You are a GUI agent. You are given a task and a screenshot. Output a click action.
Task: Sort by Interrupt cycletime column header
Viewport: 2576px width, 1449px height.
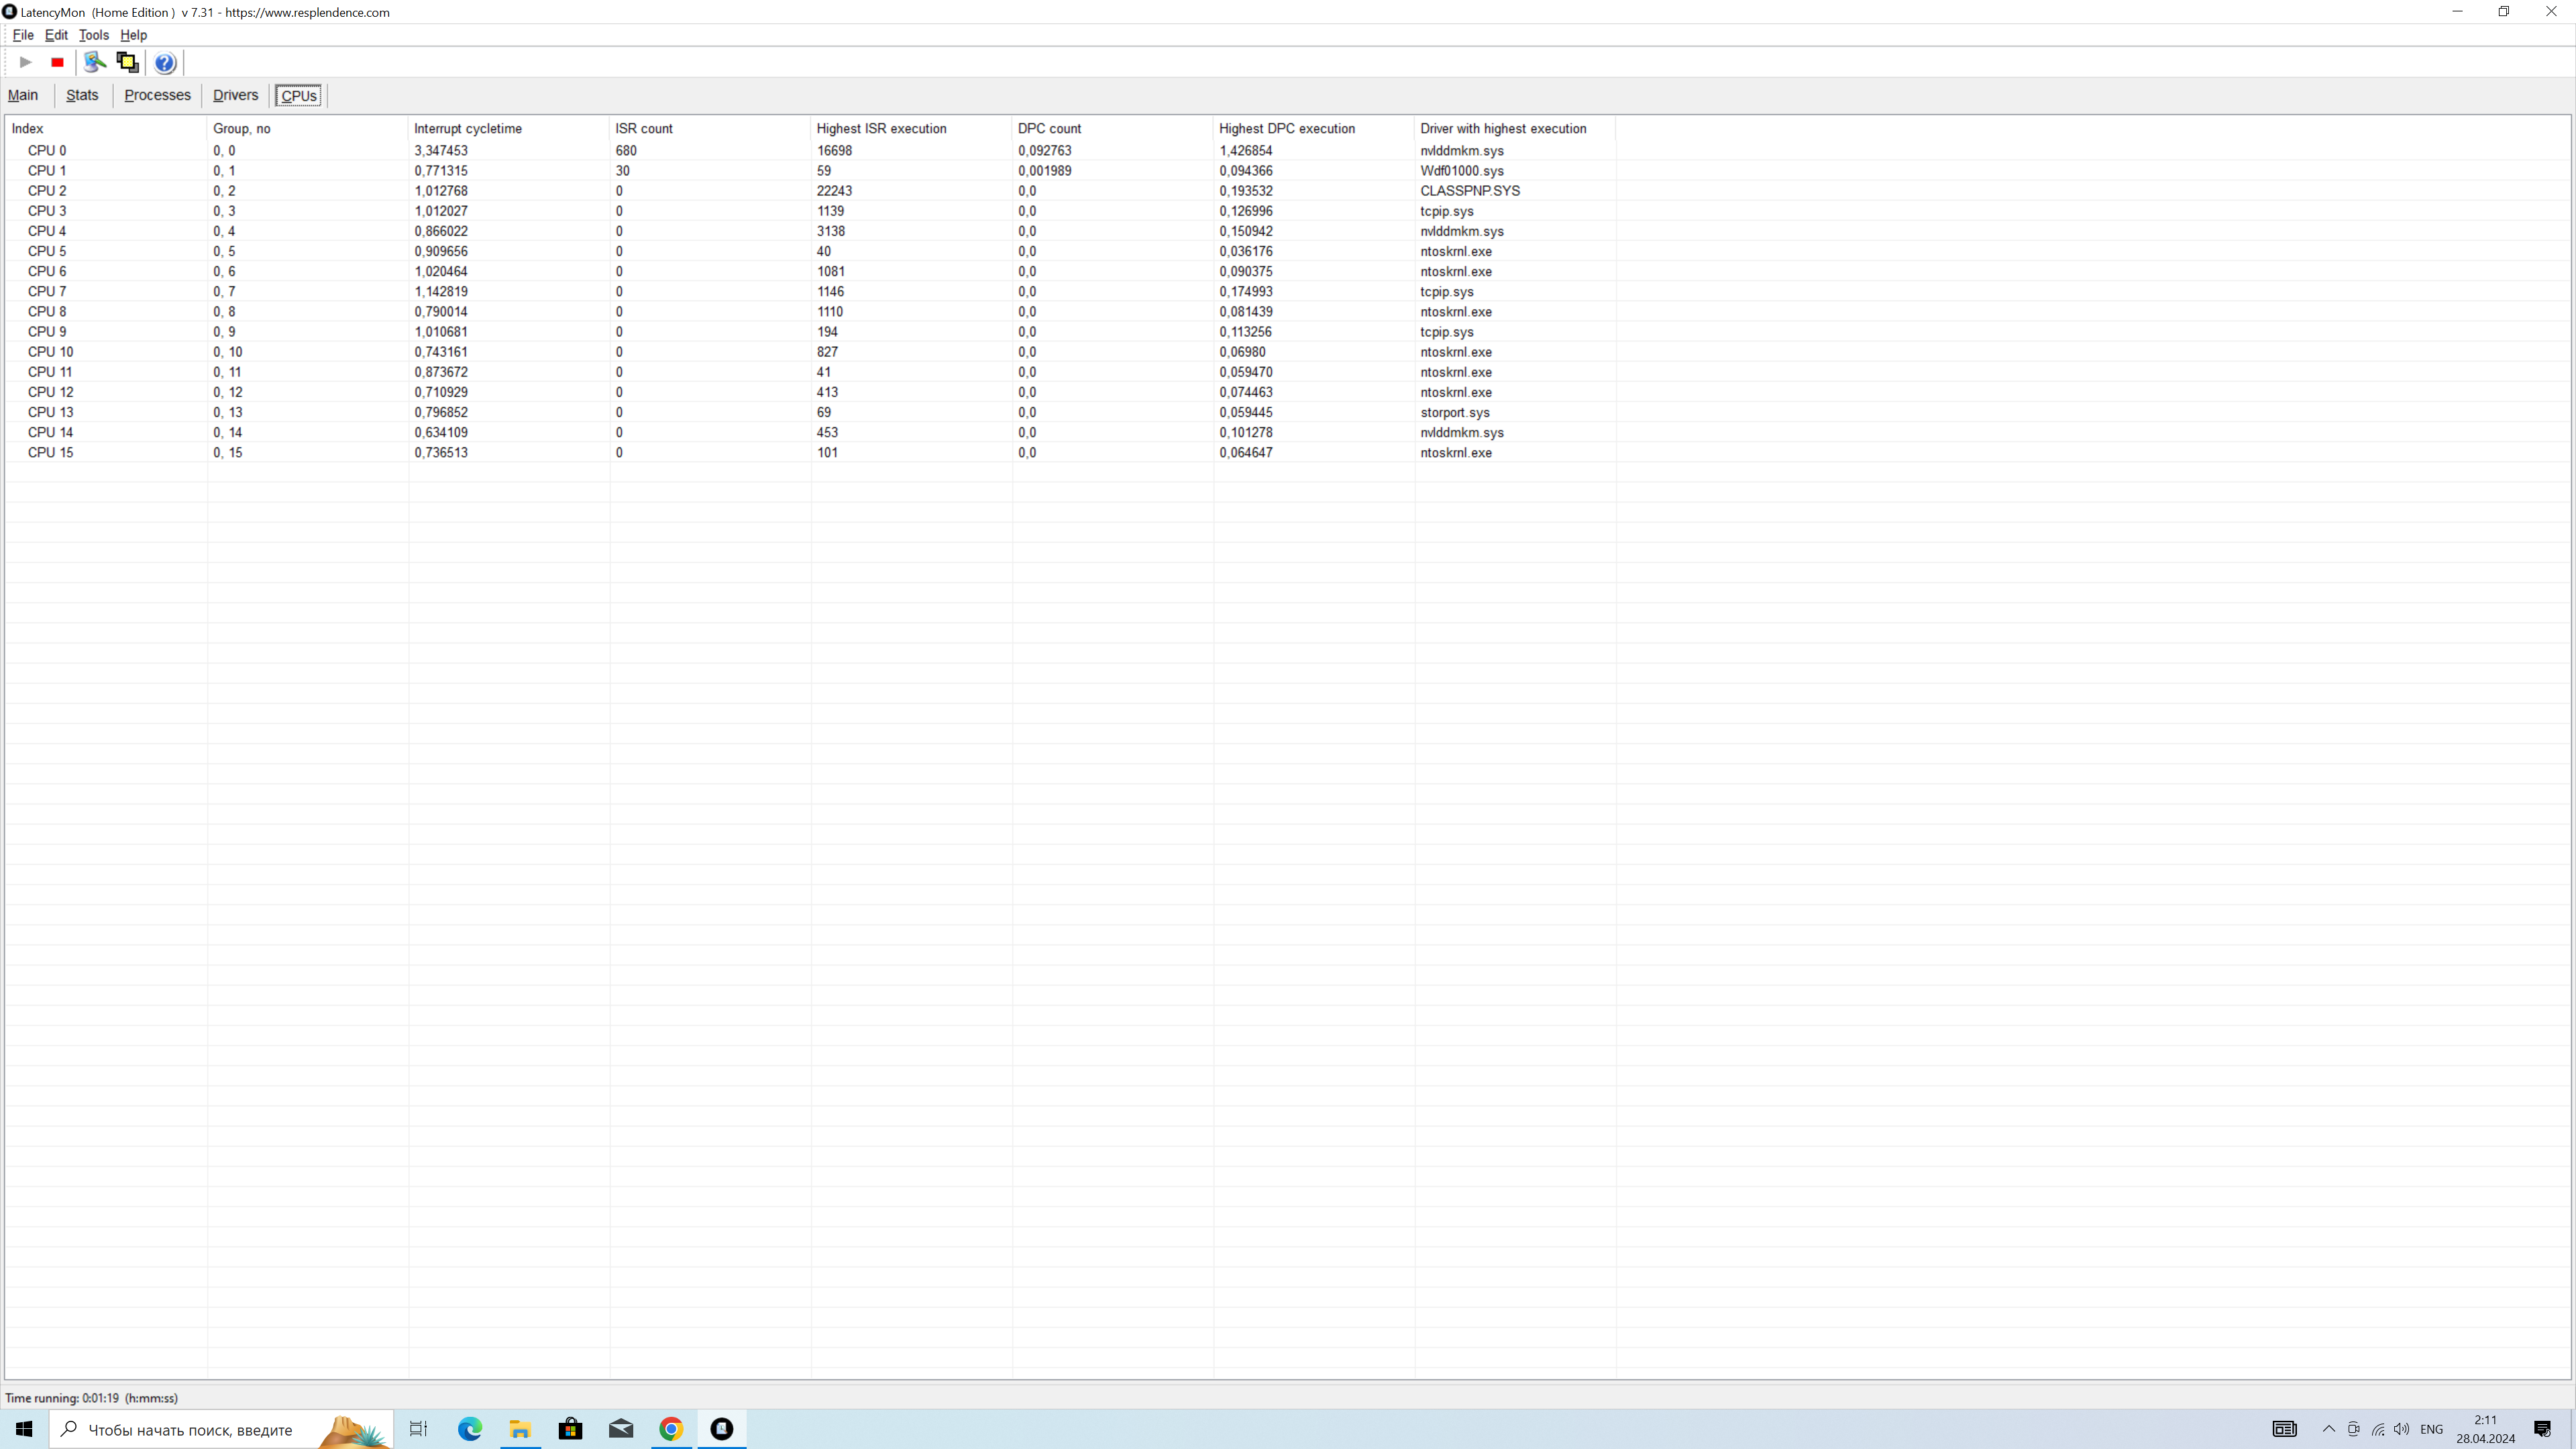point(467,129)
